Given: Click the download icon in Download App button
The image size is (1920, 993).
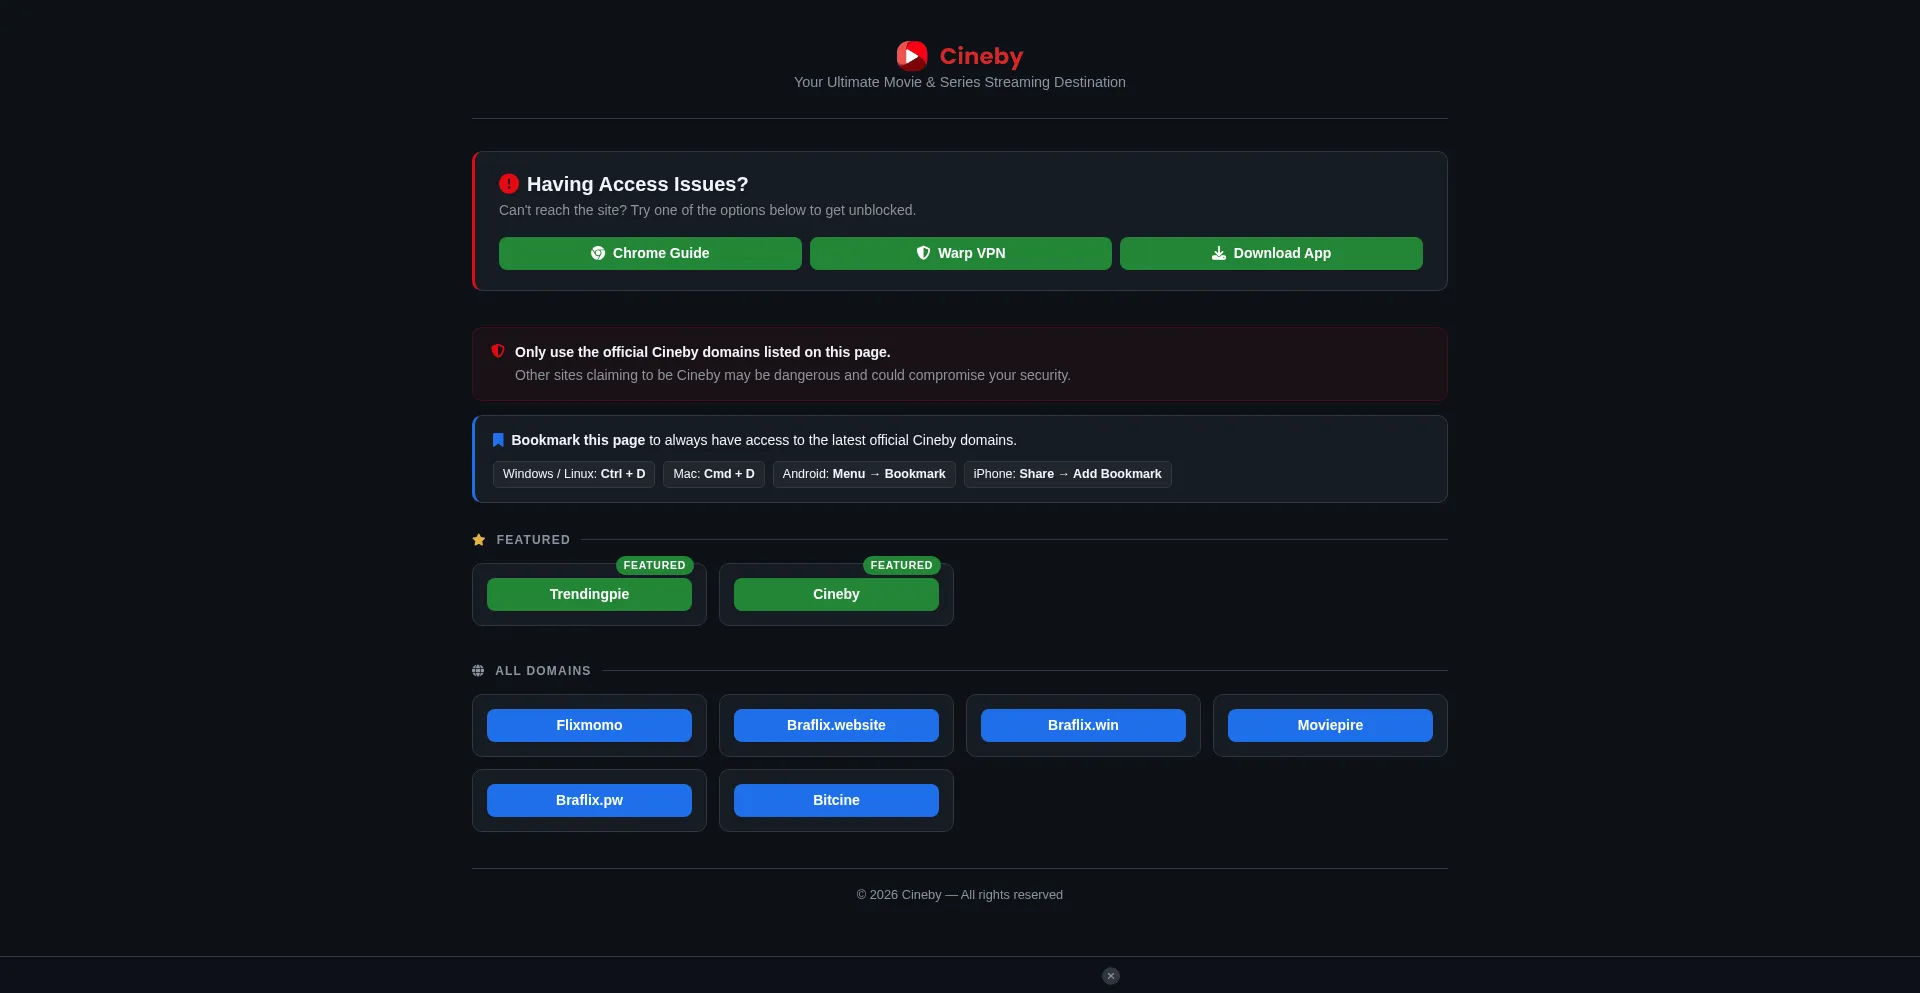Looking at the screenshot, I should tap(1218, 253).
